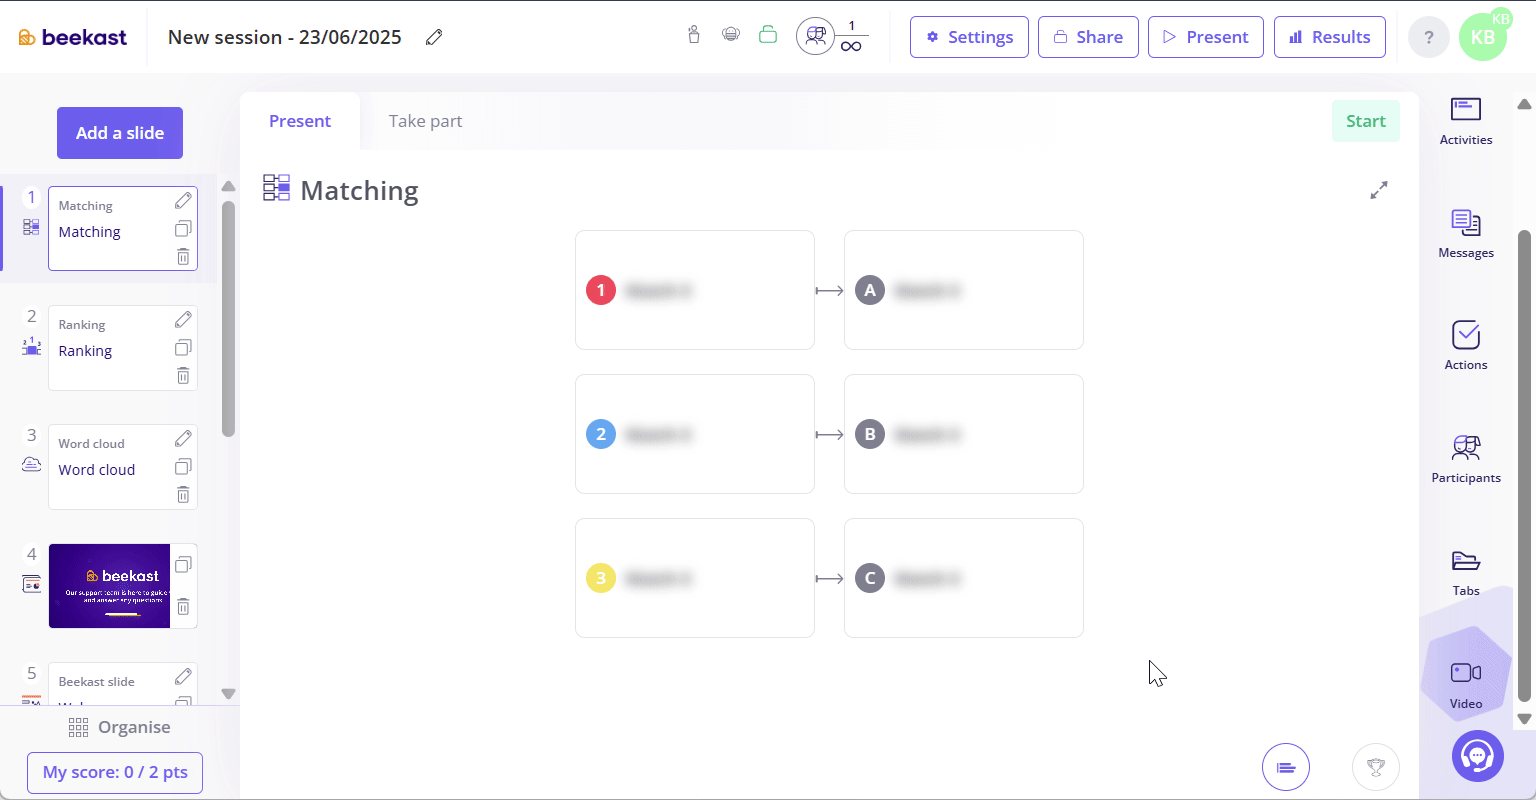
Task: Edit the session title with pencil icon
Action: (x=434, y=37)
